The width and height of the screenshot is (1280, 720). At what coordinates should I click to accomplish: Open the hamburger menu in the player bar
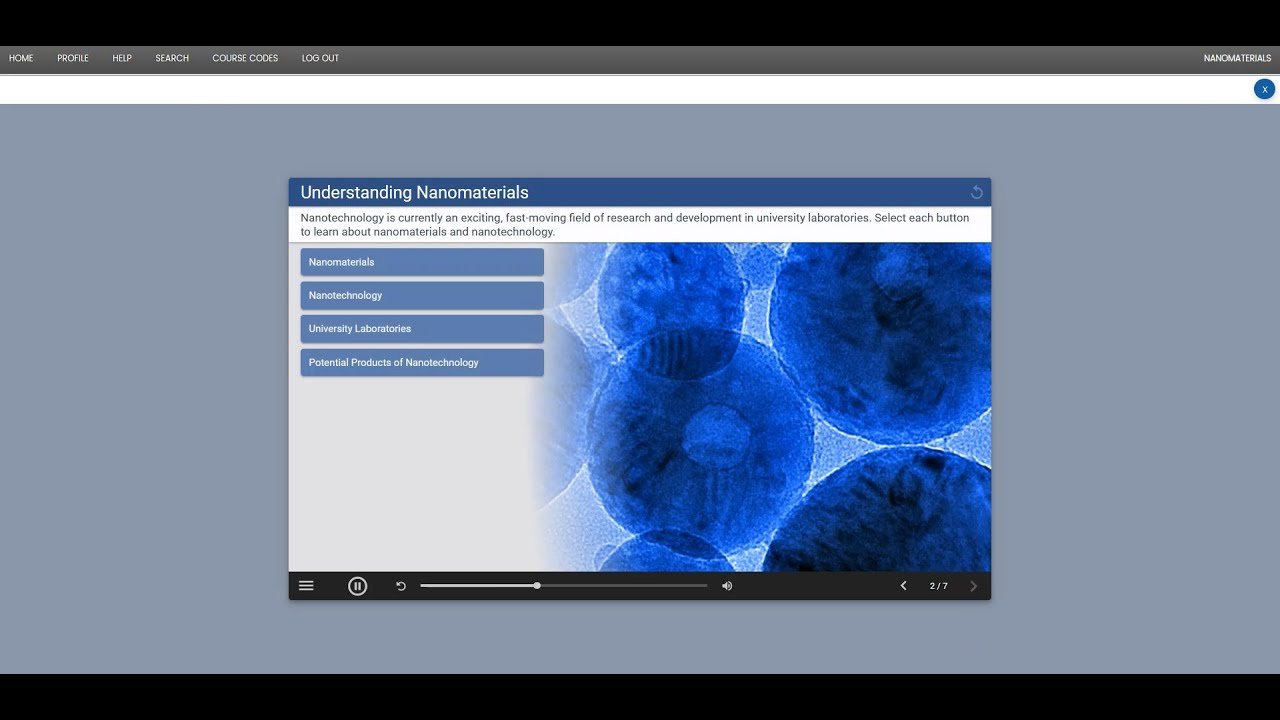(306, 586)
